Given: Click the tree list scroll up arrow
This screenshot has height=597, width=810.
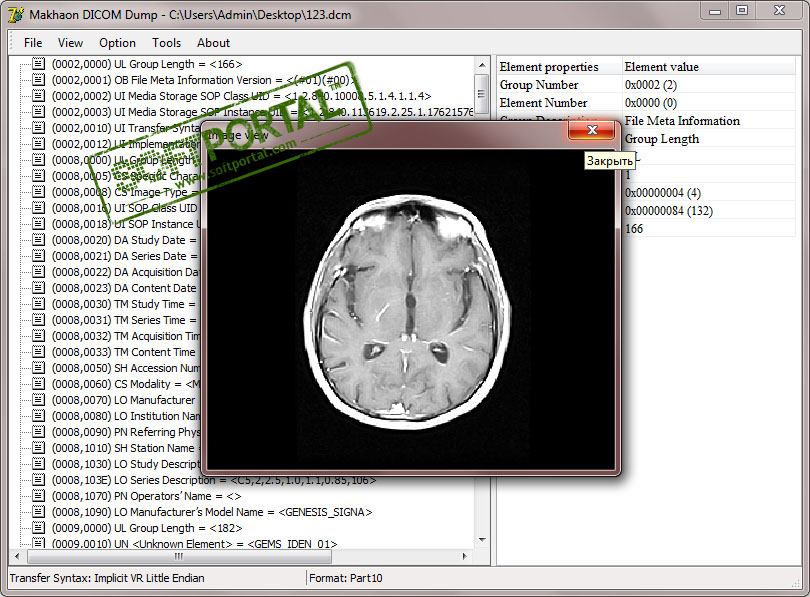Looking at the screenshot, I should coord(481,65).
